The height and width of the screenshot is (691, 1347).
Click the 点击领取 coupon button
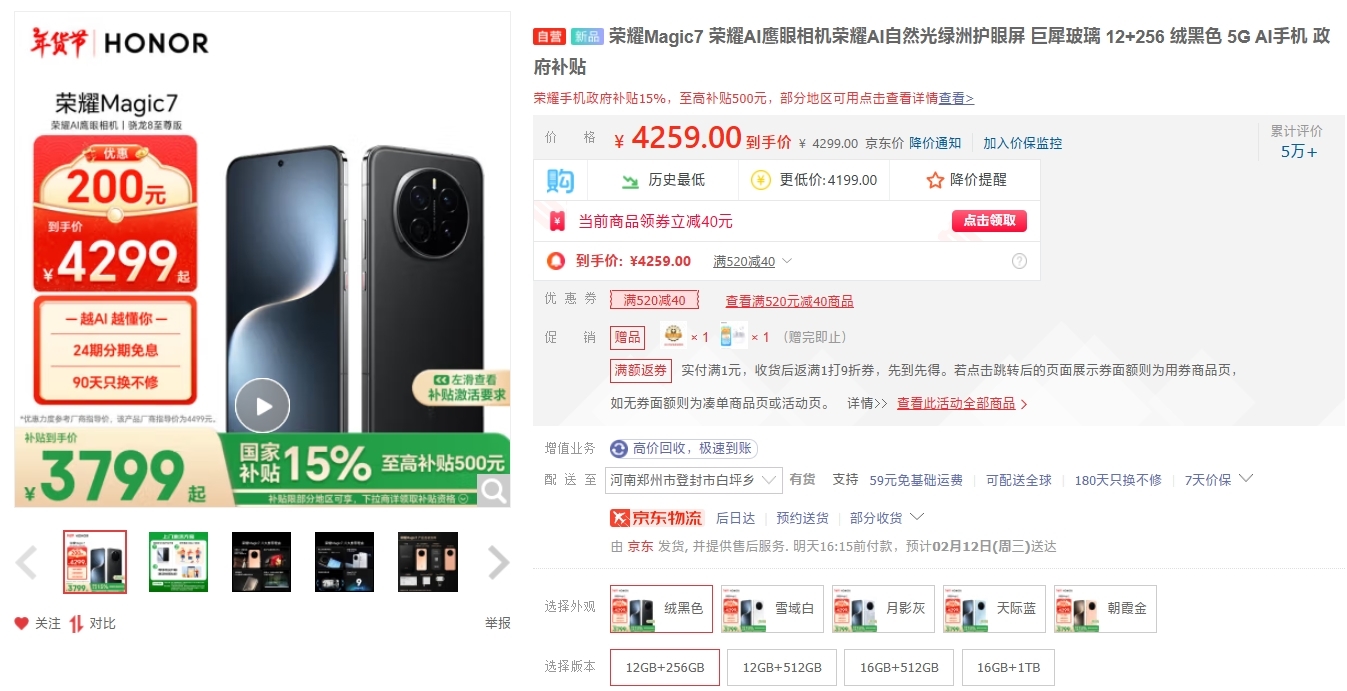click(x=989, y=221)
